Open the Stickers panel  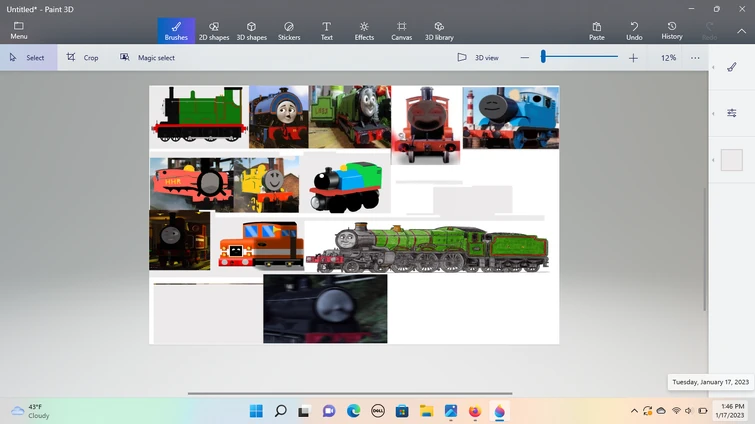[289, 30]
